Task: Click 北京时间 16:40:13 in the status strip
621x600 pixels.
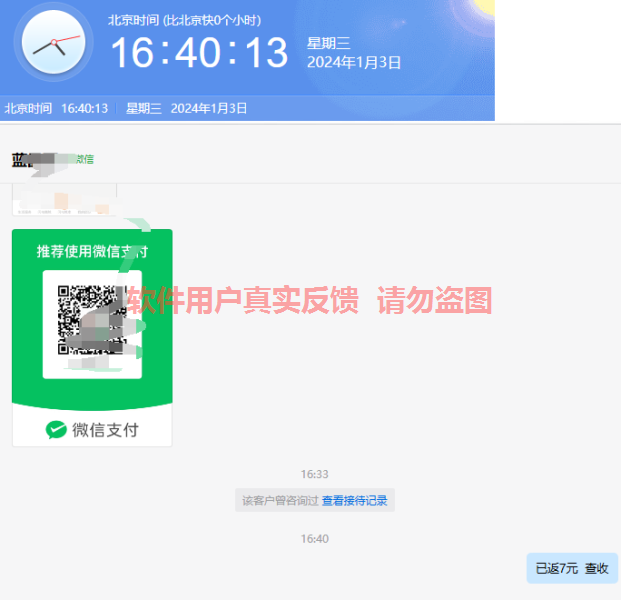Action: [x=56, y=108]
